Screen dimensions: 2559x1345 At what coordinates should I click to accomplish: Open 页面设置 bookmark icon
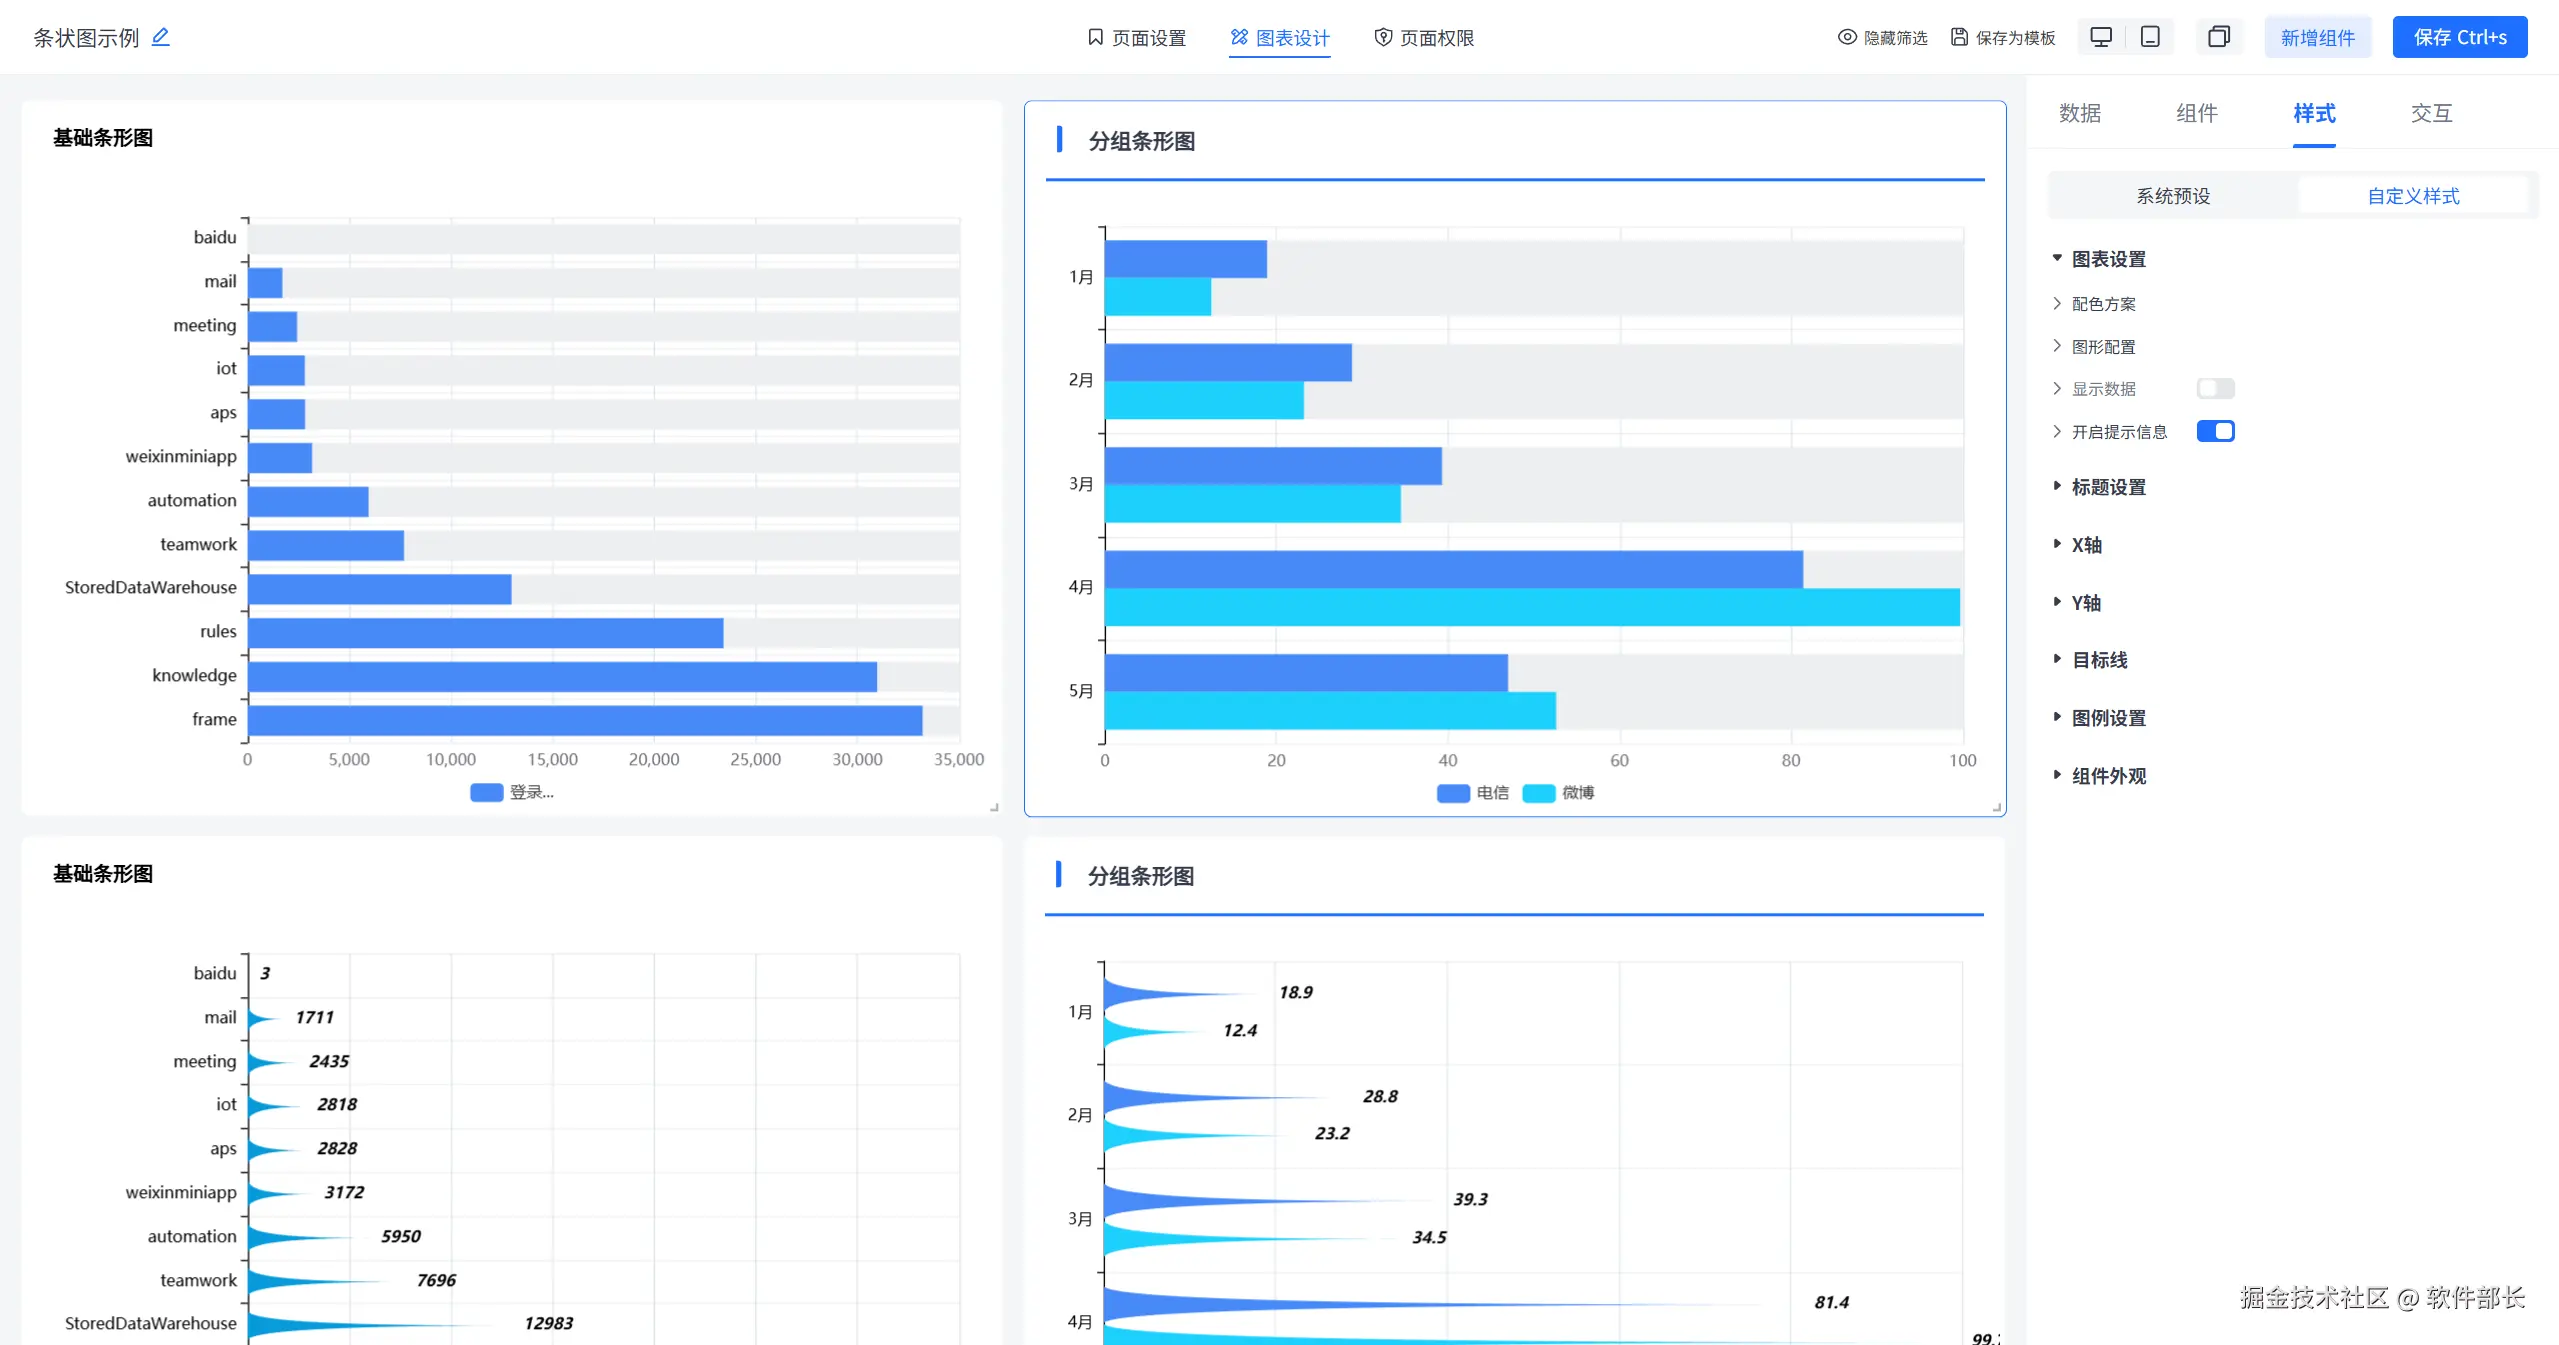pos(1095,37)
